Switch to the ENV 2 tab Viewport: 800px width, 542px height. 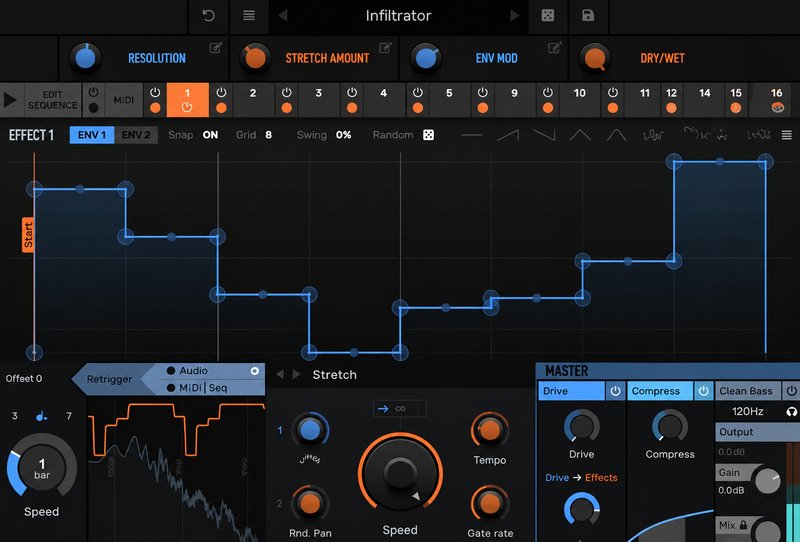click(x=136, y=135)
